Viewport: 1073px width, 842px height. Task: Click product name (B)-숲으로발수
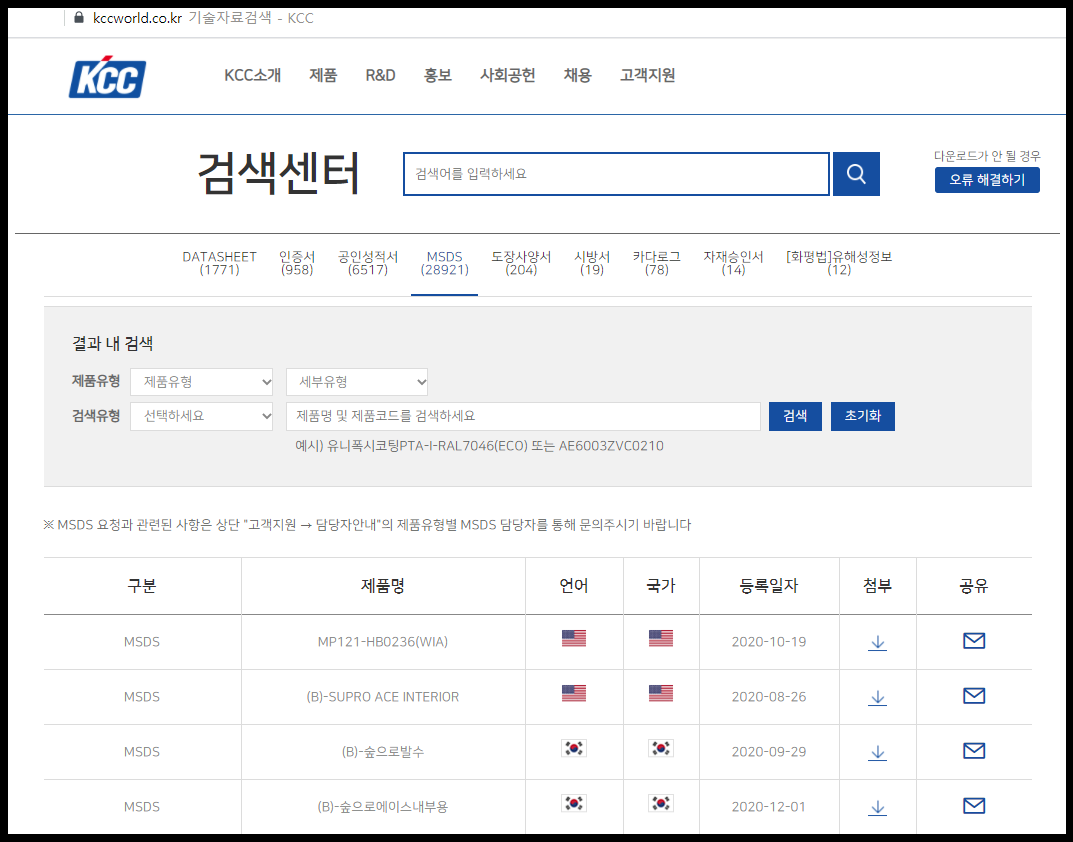pyautogui.click(x=383, y=752)
